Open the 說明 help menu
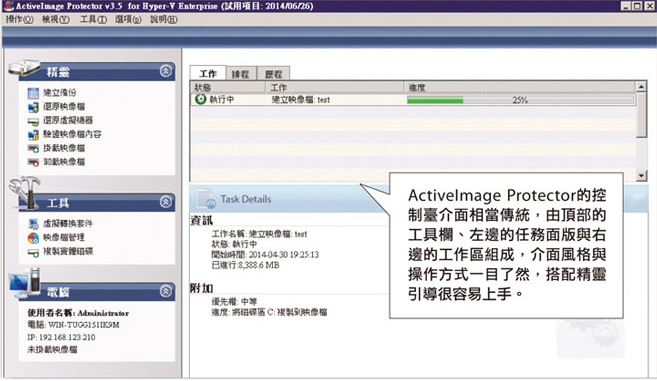This screenshot has width=657, height=381. [x=163, y=19]
